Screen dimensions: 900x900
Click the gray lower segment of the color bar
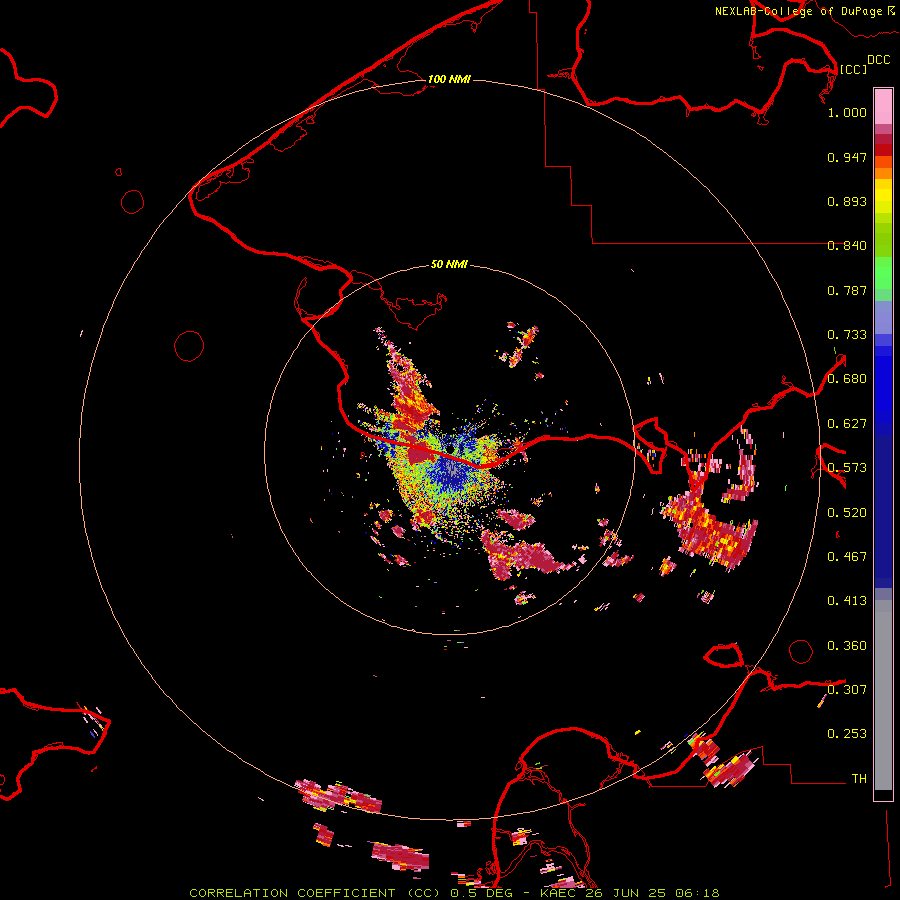click(883, 695)
